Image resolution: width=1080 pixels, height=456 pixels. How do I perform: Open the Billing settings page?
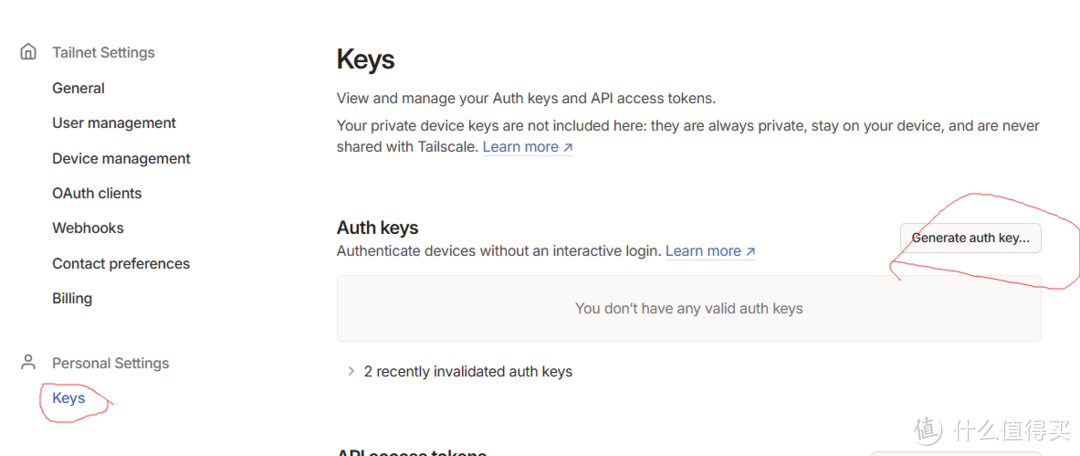[72, 298]
